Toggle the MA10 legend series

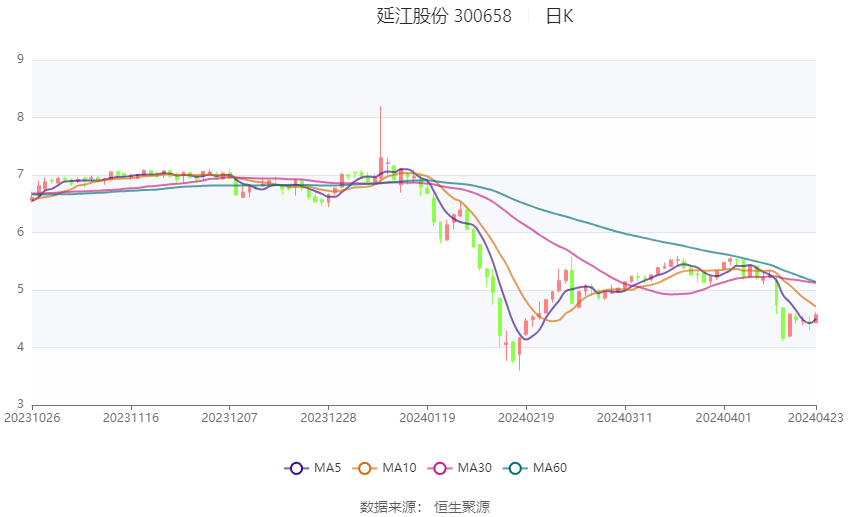tap(384, 468)
